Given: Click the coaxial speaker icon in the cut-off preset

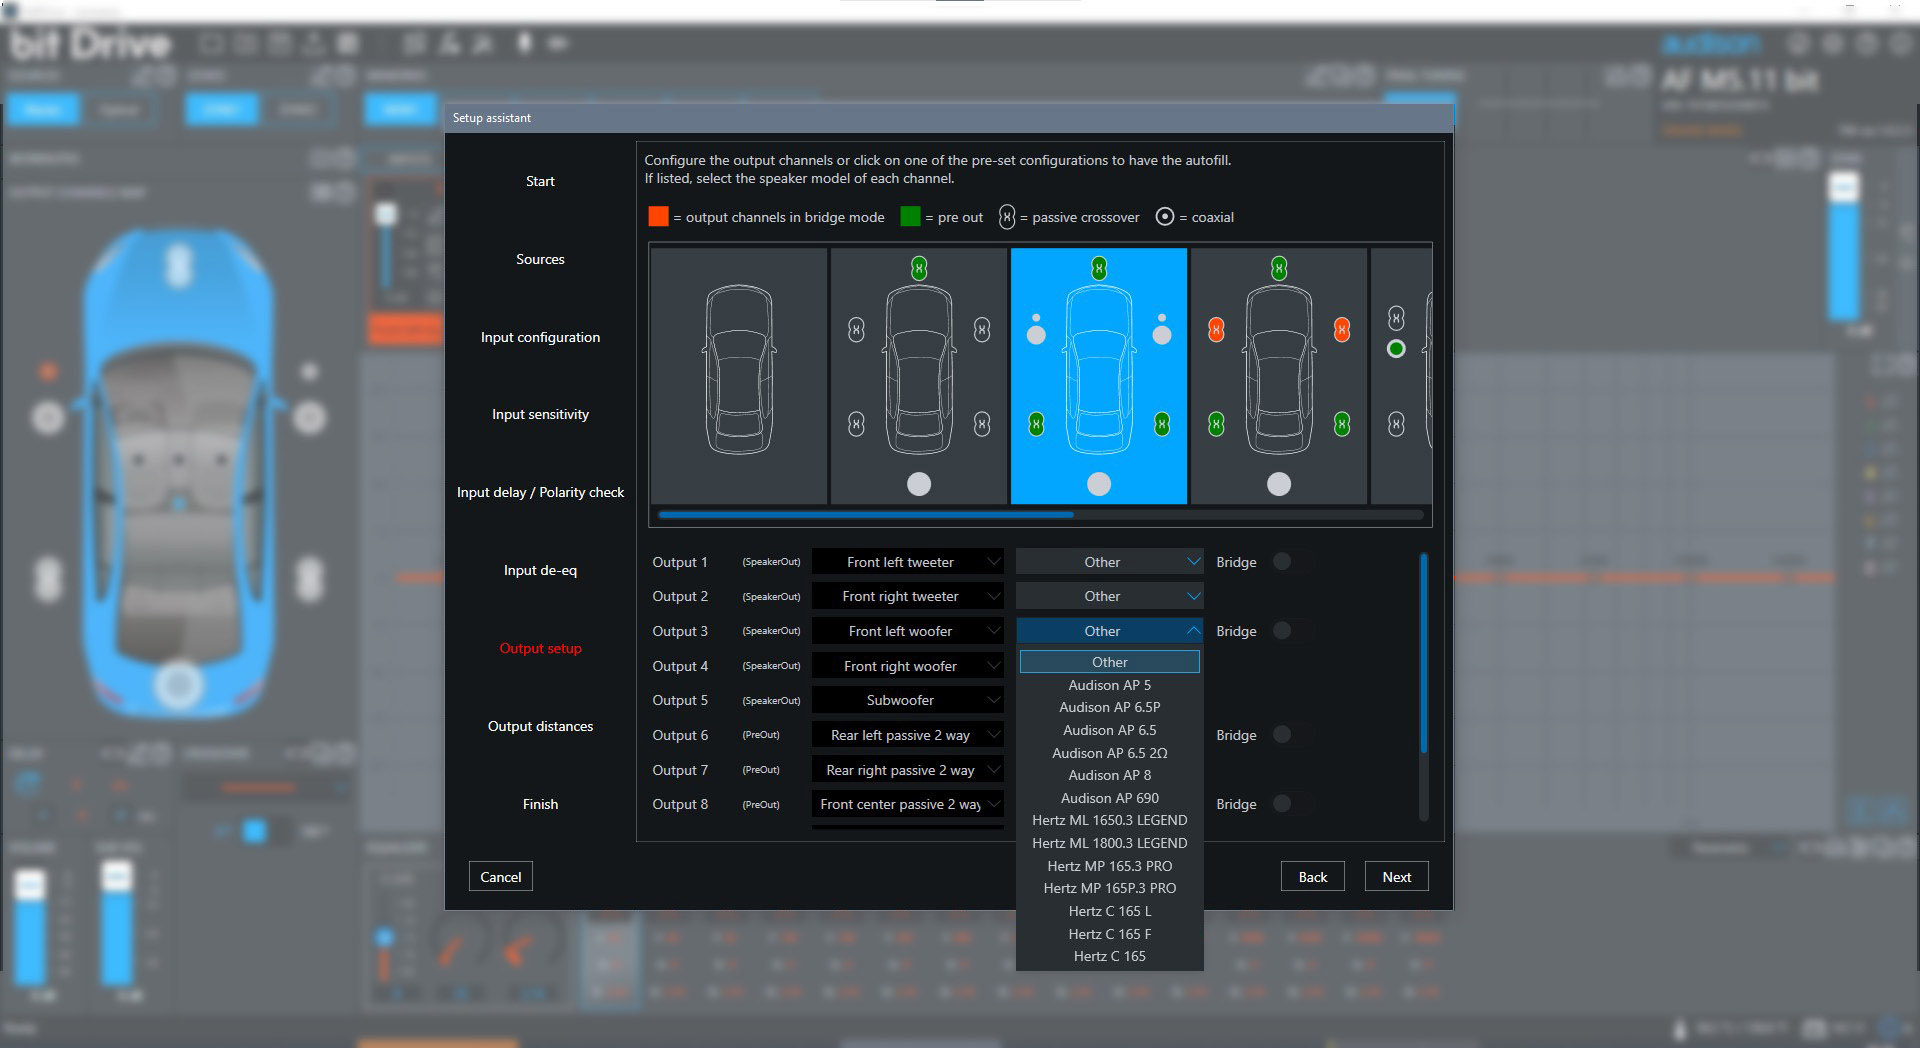Looking at the screenshot, I should [1397, 349].
